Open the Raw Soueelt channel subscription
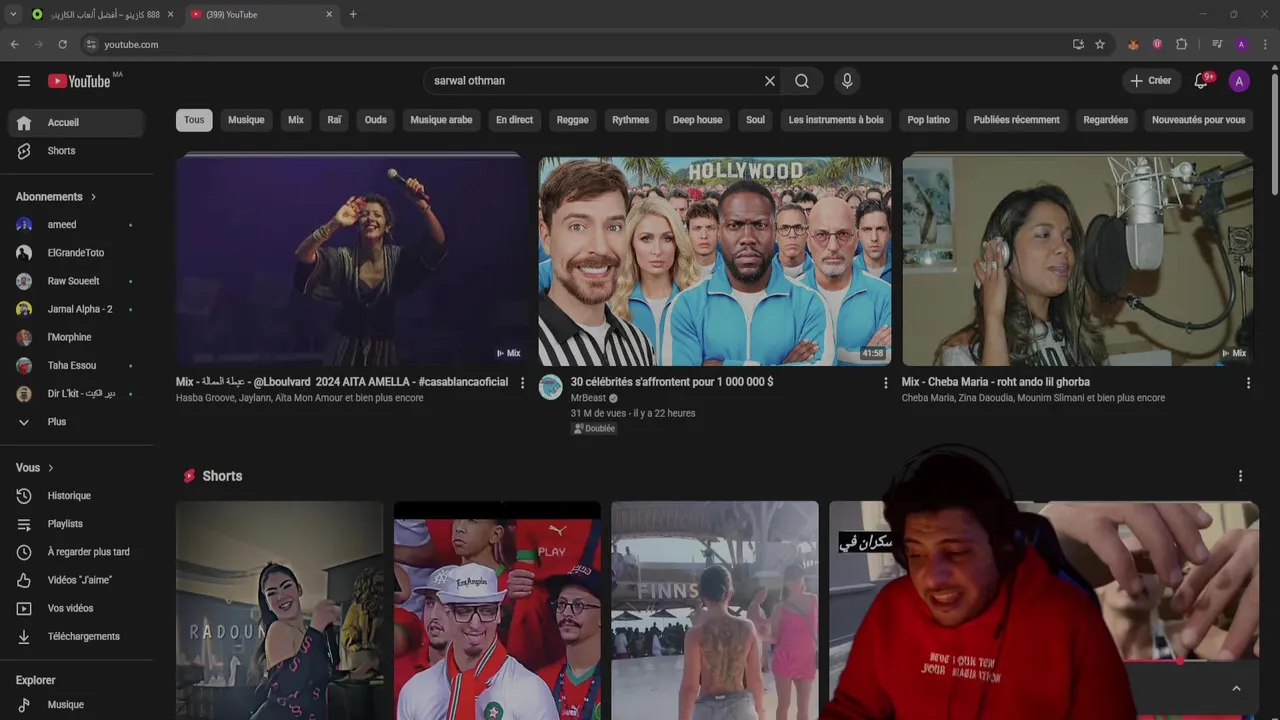 point(77,281)
